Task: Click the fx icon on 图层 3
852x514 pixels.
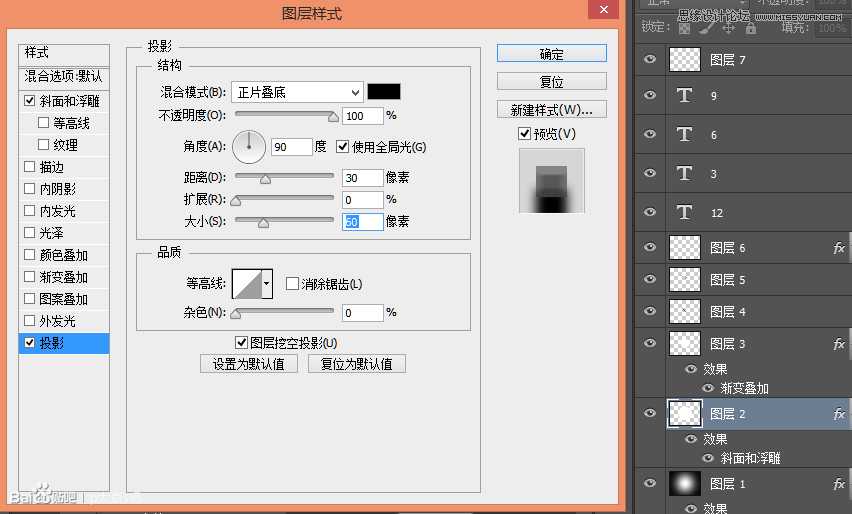Action: point(839,343)
